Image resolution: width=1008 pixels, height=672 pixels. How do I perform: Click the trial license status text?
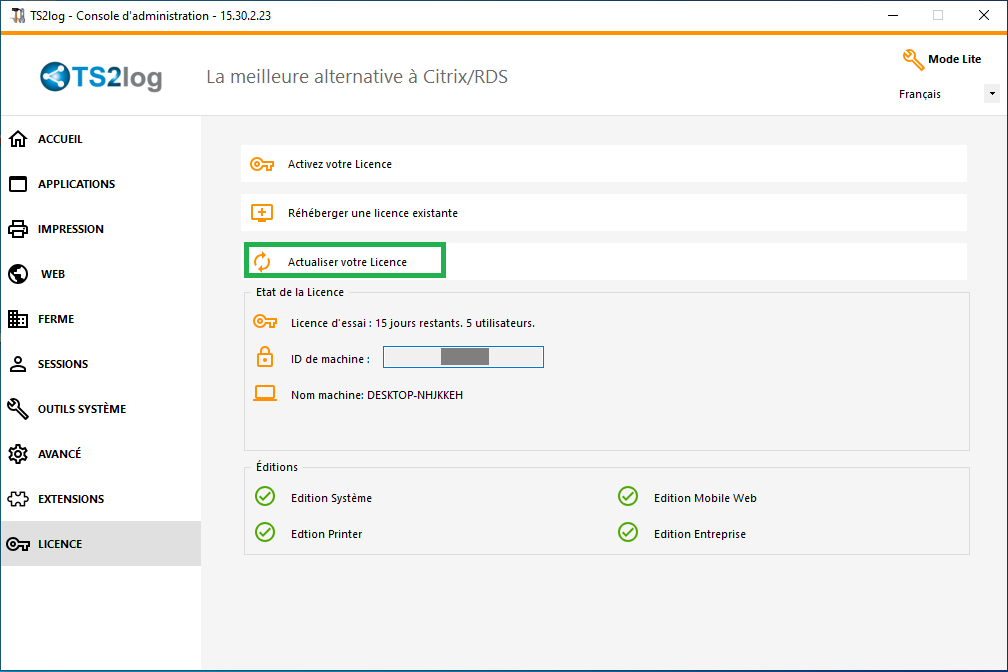coord(412,323)
